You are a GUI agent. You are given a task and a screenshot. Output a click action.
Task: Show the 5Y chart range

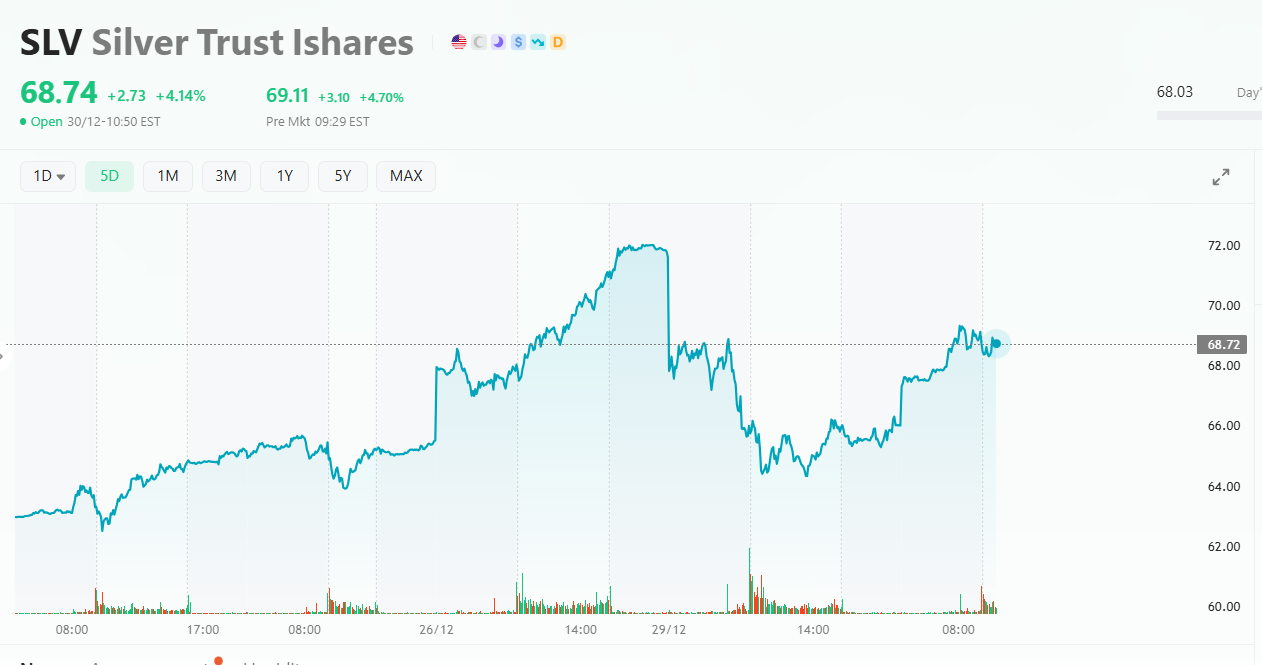point(343,177)
